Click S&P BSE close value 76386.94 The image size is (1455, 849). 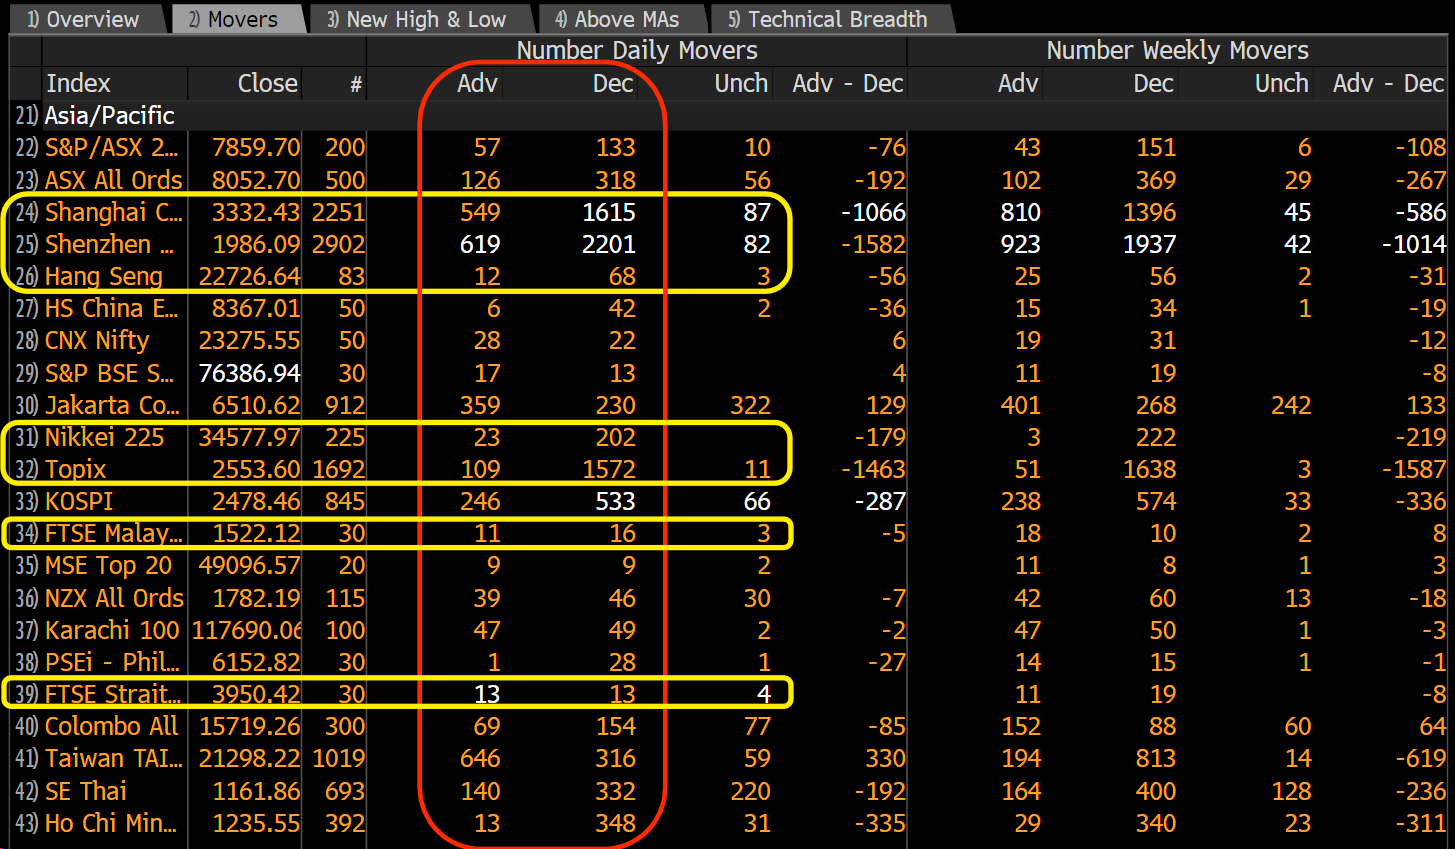click(x=249, y=373)
